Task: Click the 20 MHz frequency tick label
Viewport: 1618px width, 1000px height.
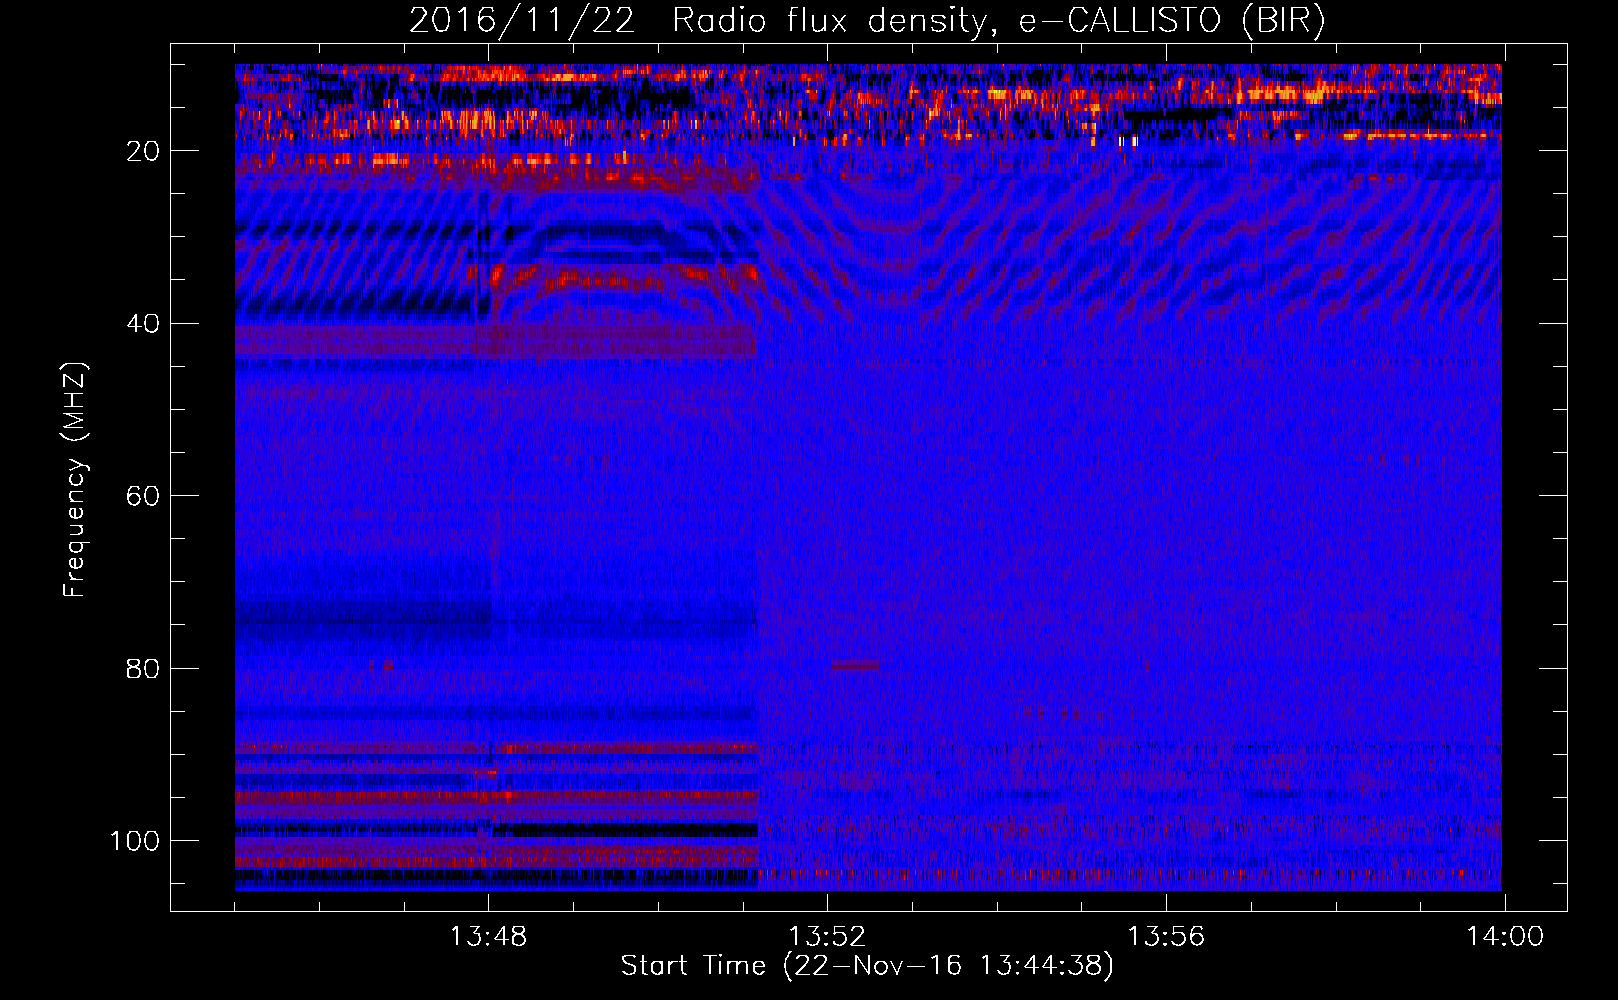Action: coord(142,151)
